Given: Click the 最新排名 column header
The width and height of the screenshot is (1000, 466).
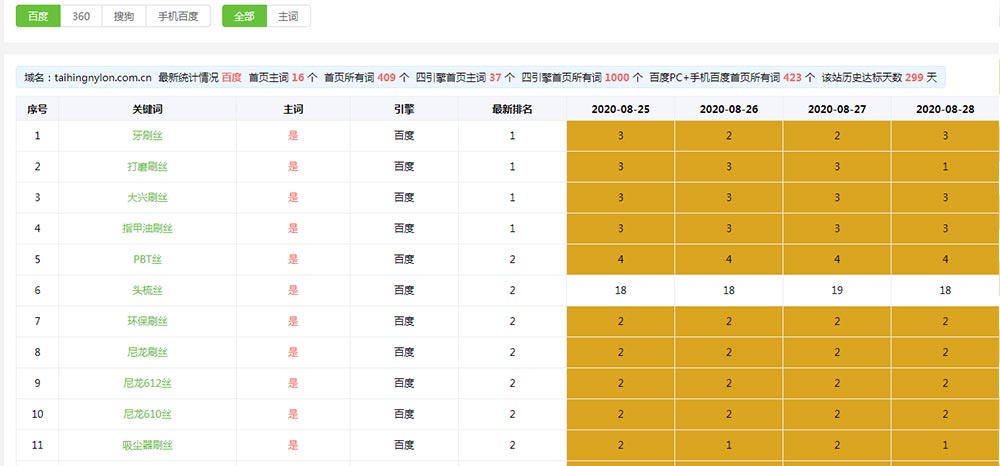Looking at the screenshot, I should click(512, 108).
